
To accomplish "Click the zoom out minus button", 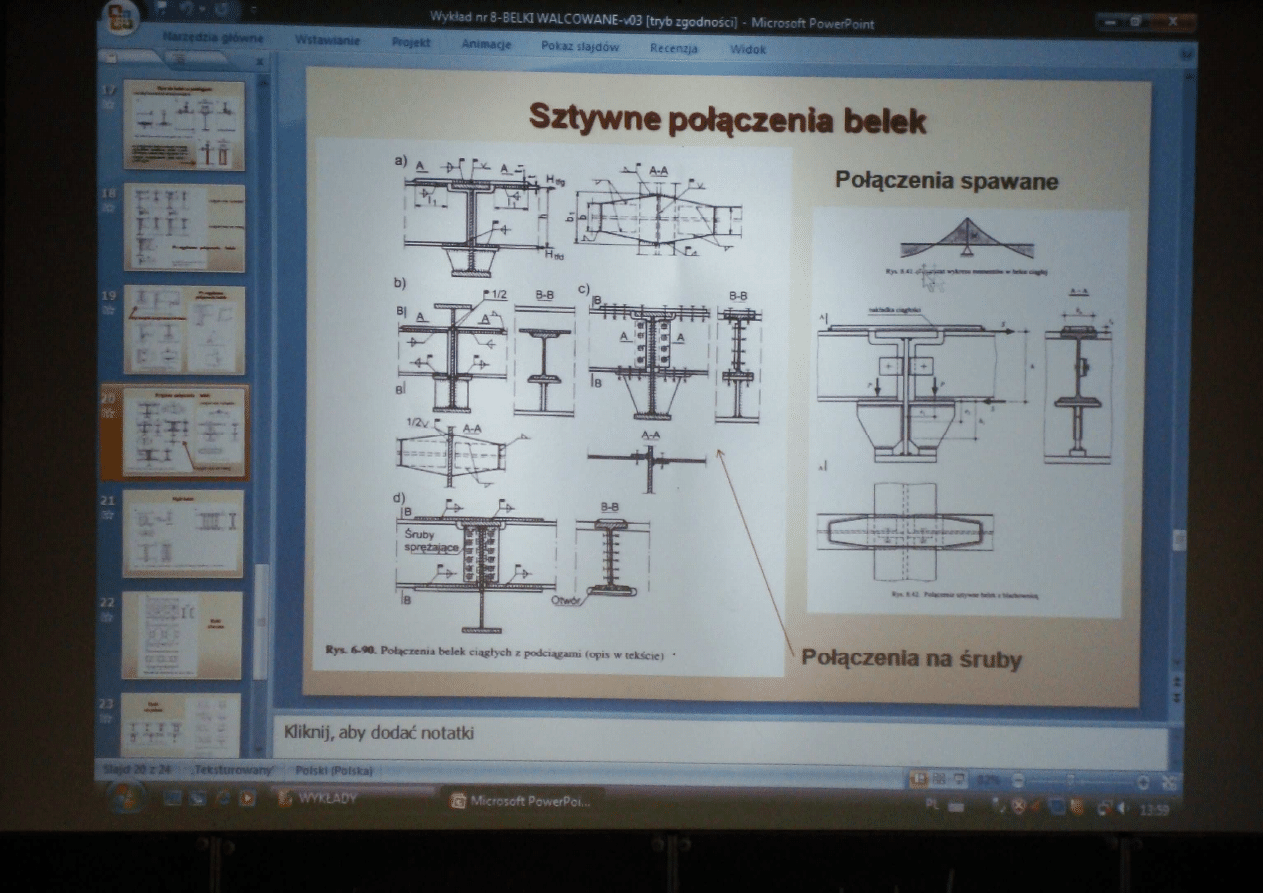I will (x=1017, y=779).
